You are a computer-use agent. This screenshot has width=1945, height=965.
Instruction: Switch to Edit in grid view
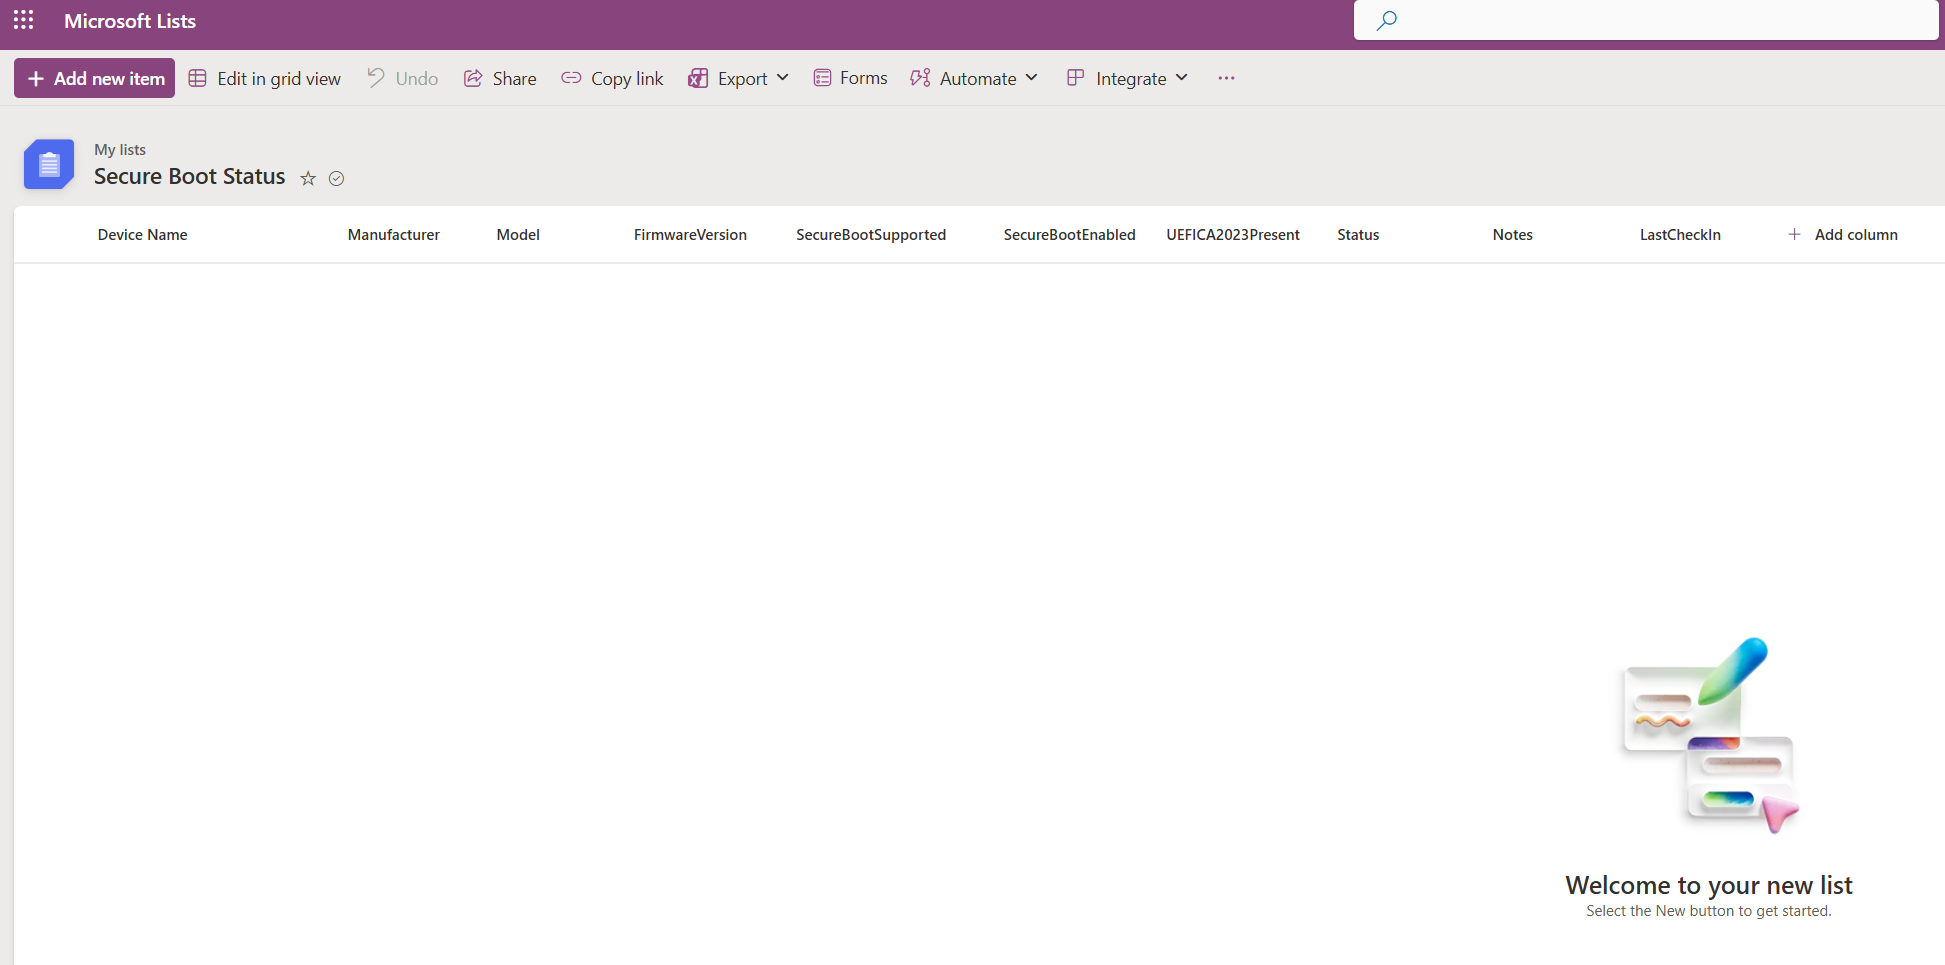click(265, 78)
